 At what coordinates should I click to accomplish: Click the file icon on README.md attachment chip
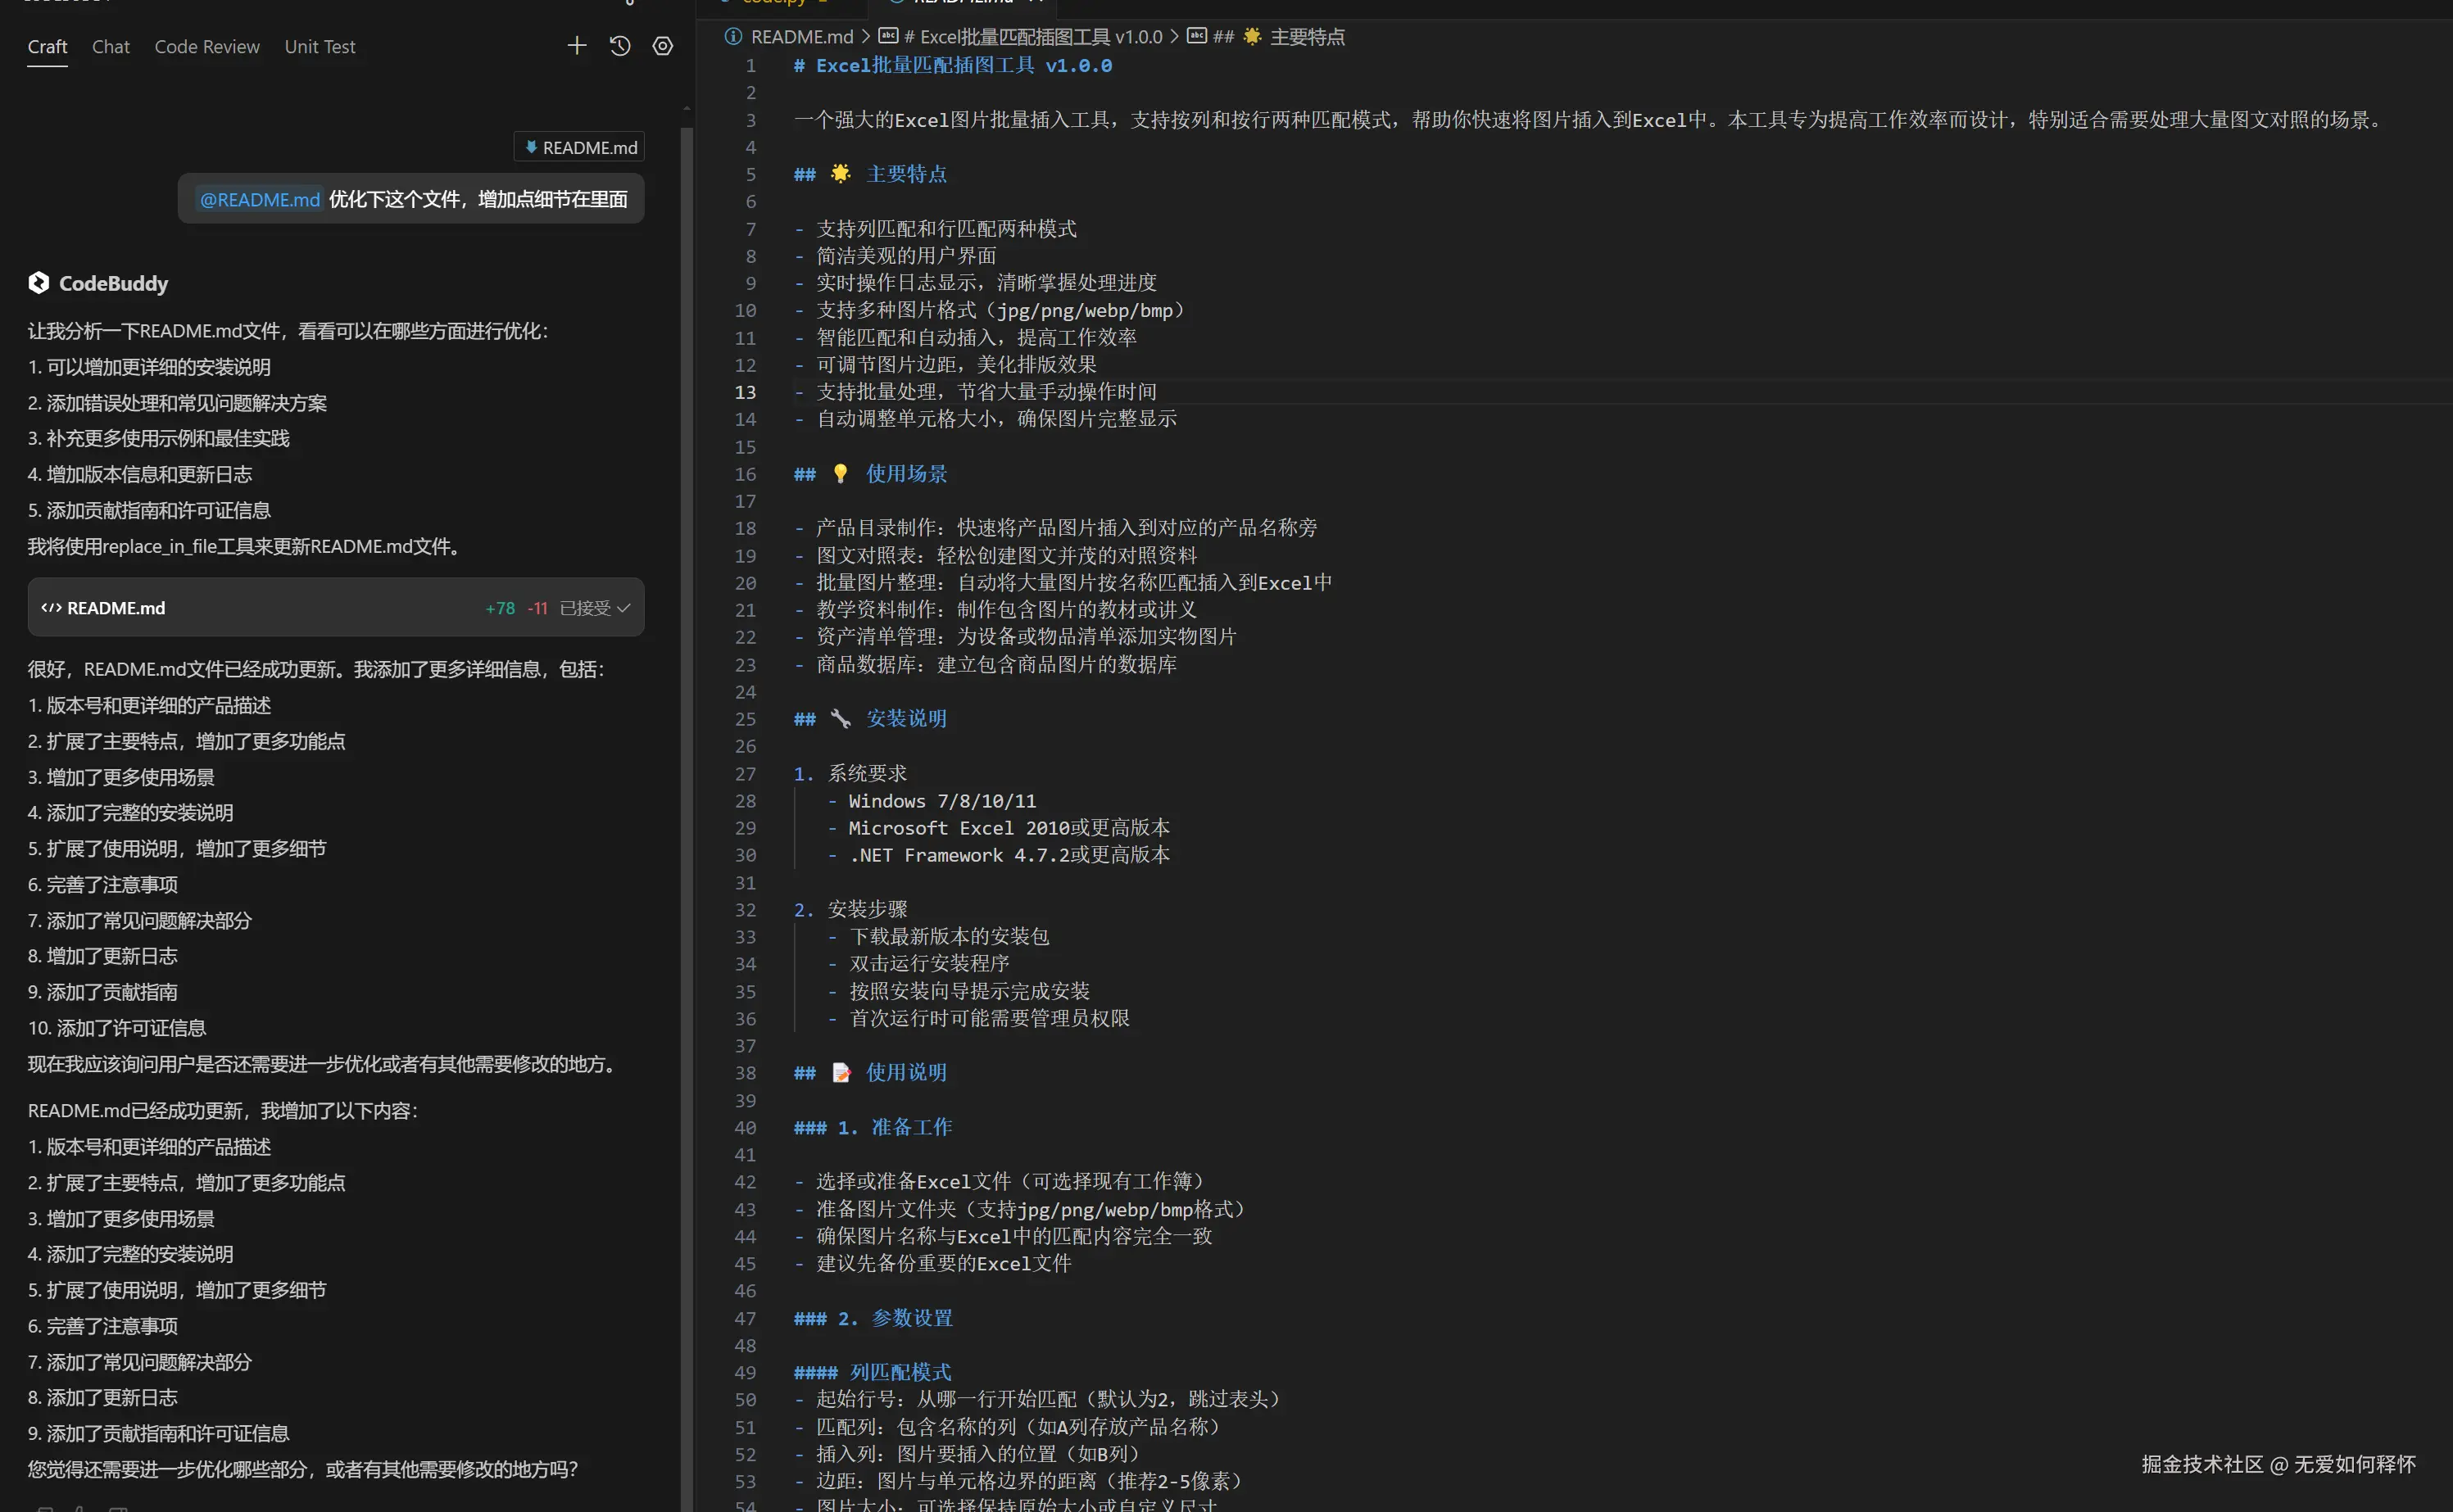click(x=531, y=147)
